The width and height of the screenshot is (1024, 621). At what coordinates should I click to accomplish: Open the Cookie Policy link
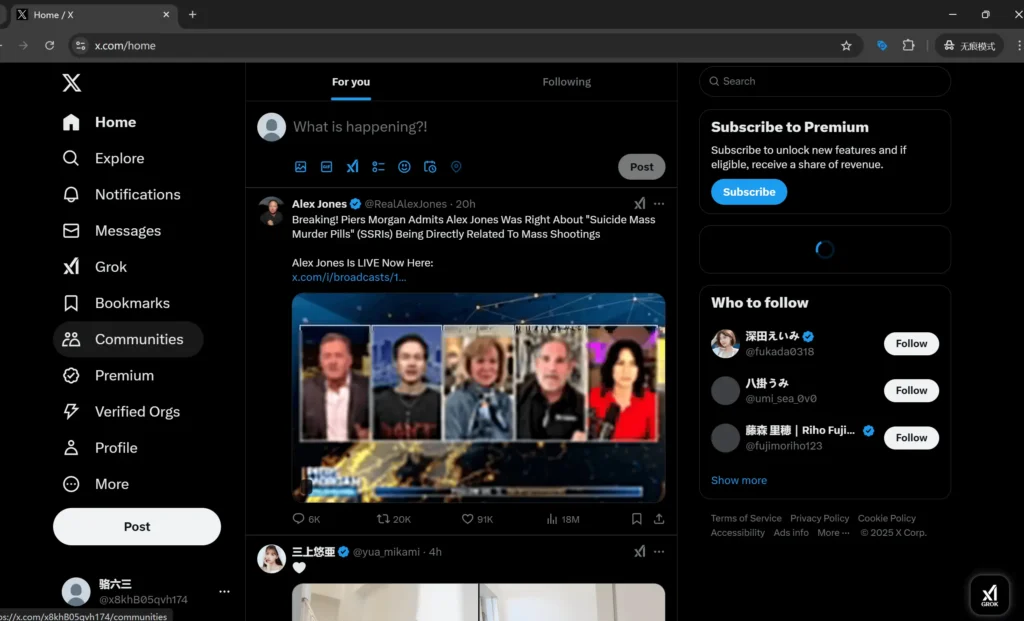[x=887, y=518]
